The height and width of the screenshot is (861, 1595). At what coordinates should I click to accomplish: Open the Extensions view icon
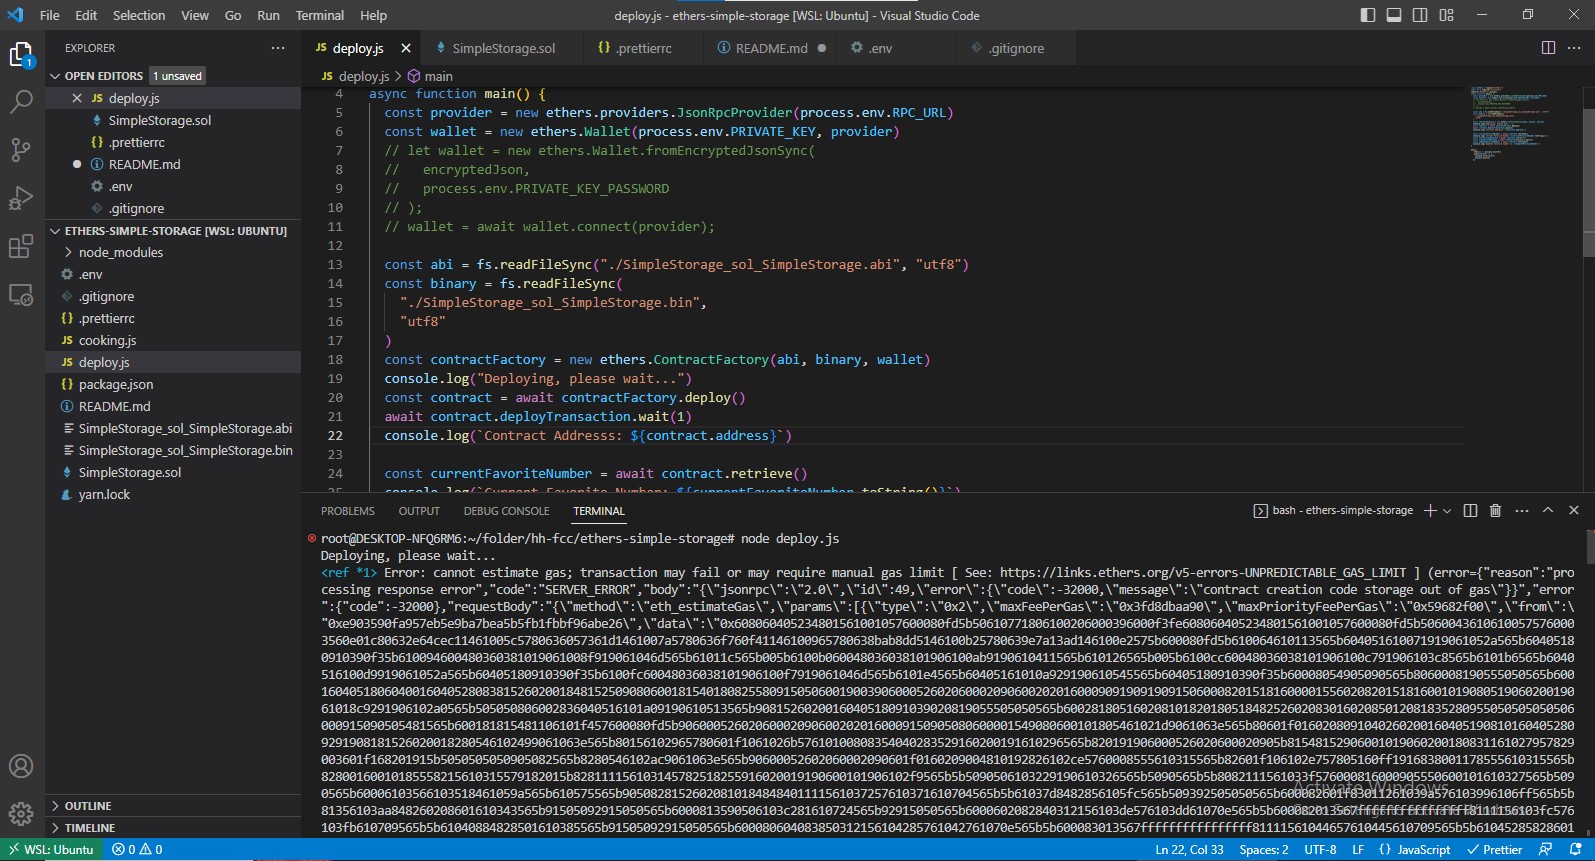(x=21, y=246)
